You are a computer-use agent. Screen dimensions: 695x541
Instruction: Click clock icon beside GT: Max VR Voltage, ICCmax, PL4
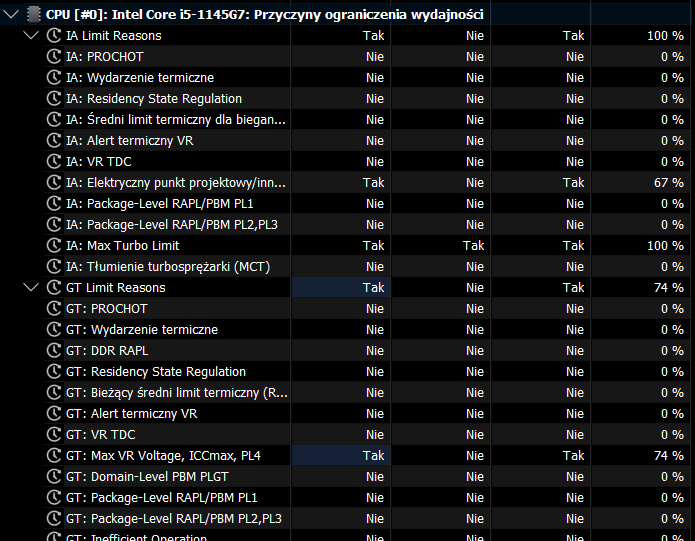tap(54, 455)
